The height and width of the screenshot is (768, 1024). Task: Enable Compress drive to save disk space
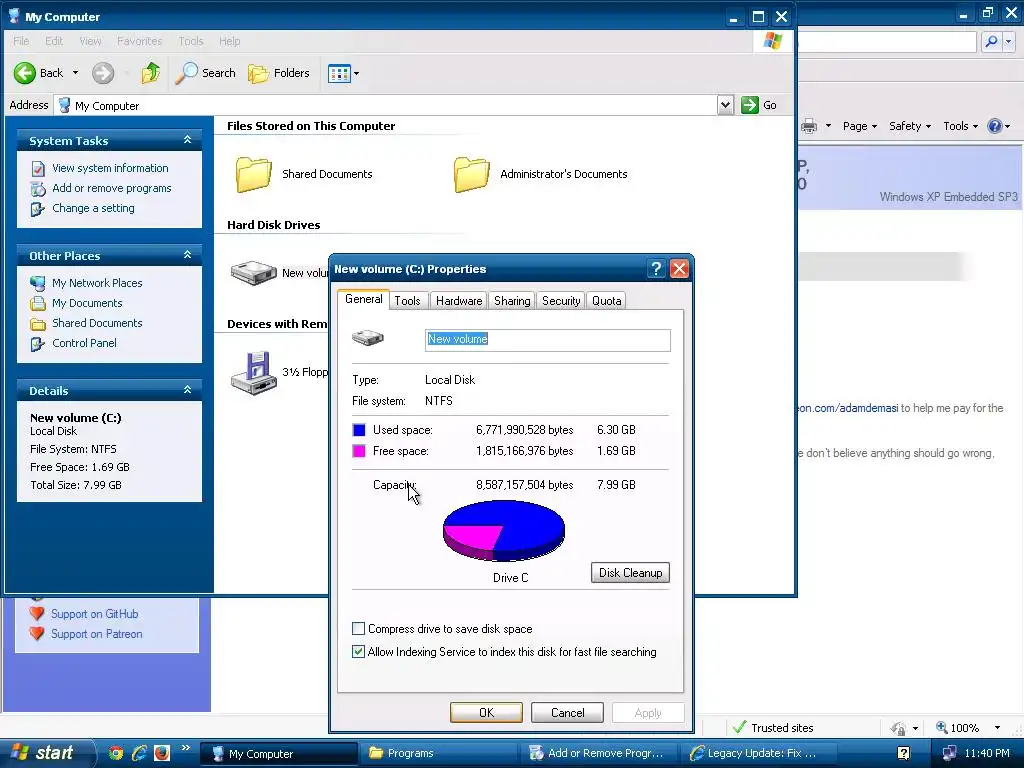tap(359, 629)
